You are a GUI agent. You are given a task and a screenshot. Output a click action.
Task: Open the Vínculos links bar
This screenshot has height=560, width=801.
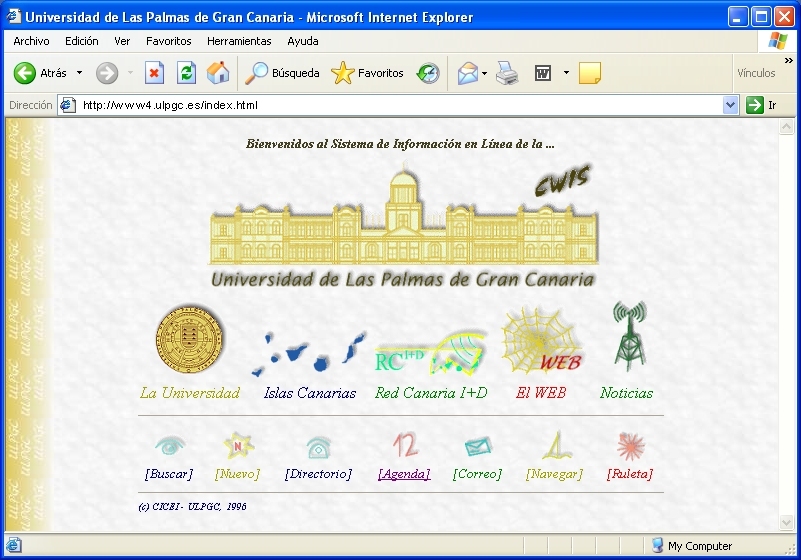click(756, 73)
